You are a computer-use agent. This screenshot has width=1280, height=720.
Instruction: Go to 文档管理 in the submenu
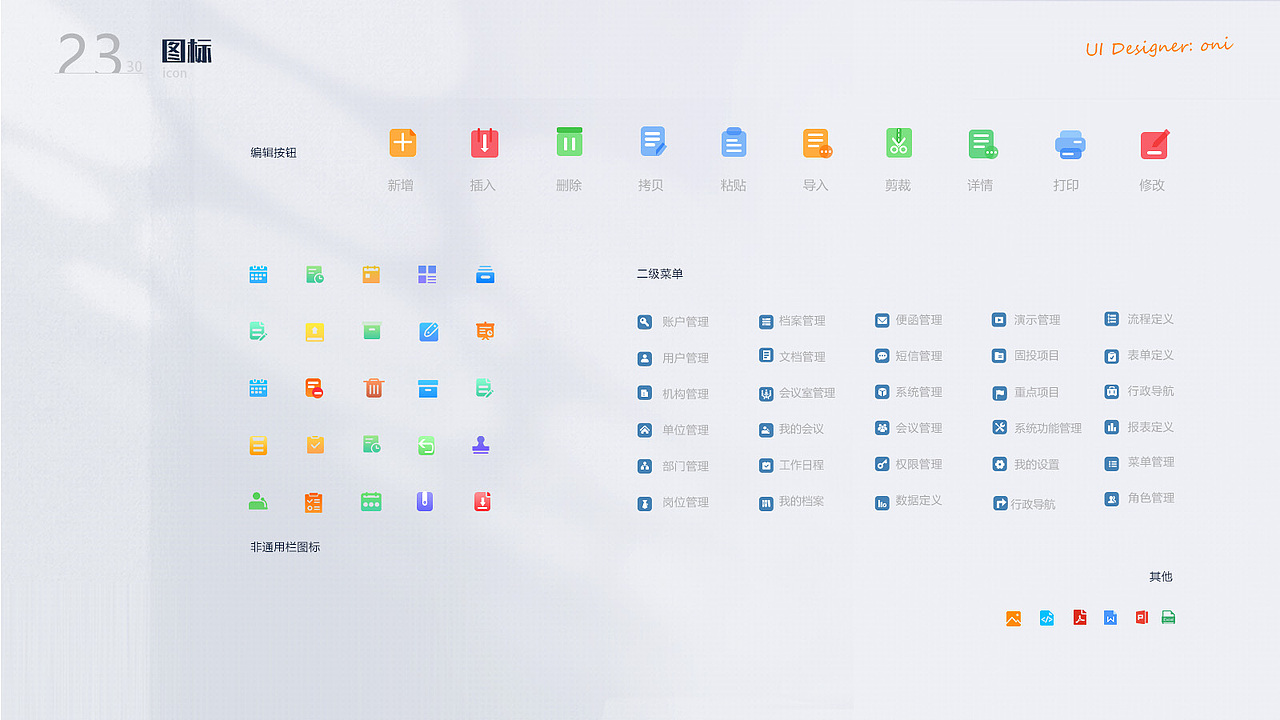(792, 356)
